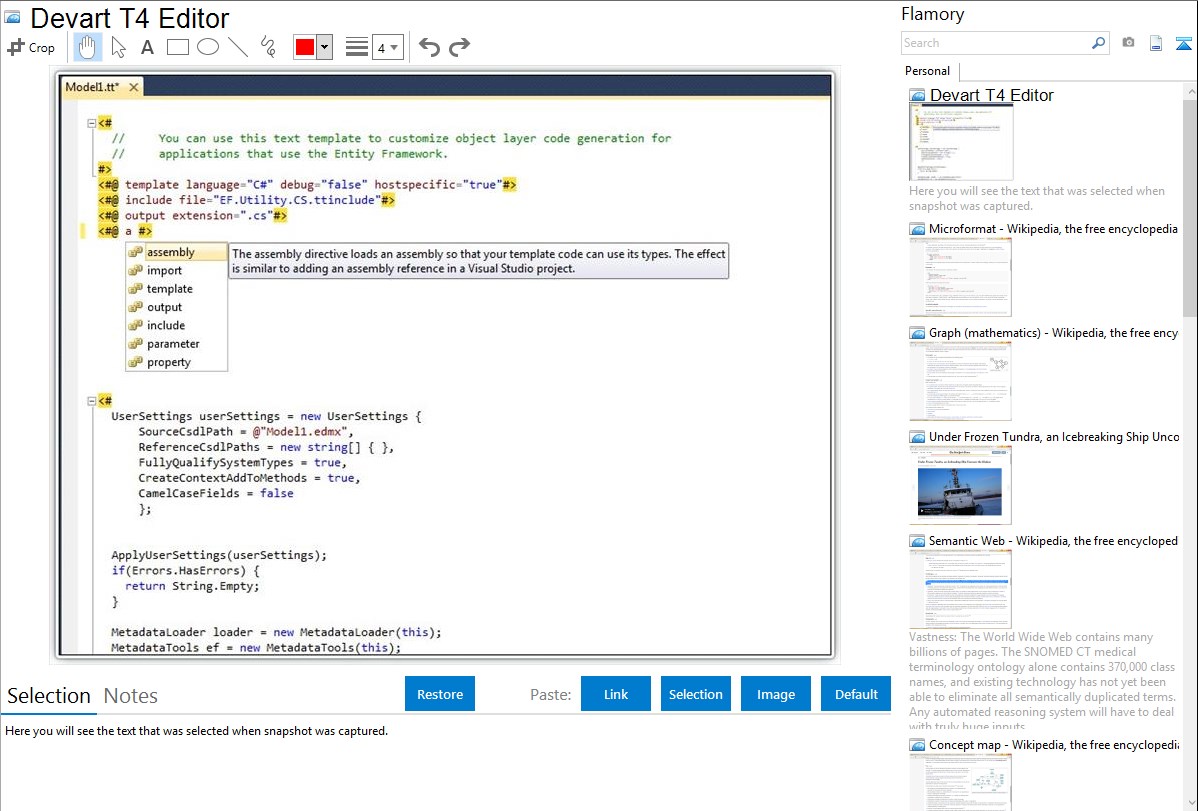The width and height of the screenshot is (1198, 811).
Task: Select the freehand draw tool
Action: 268,47
